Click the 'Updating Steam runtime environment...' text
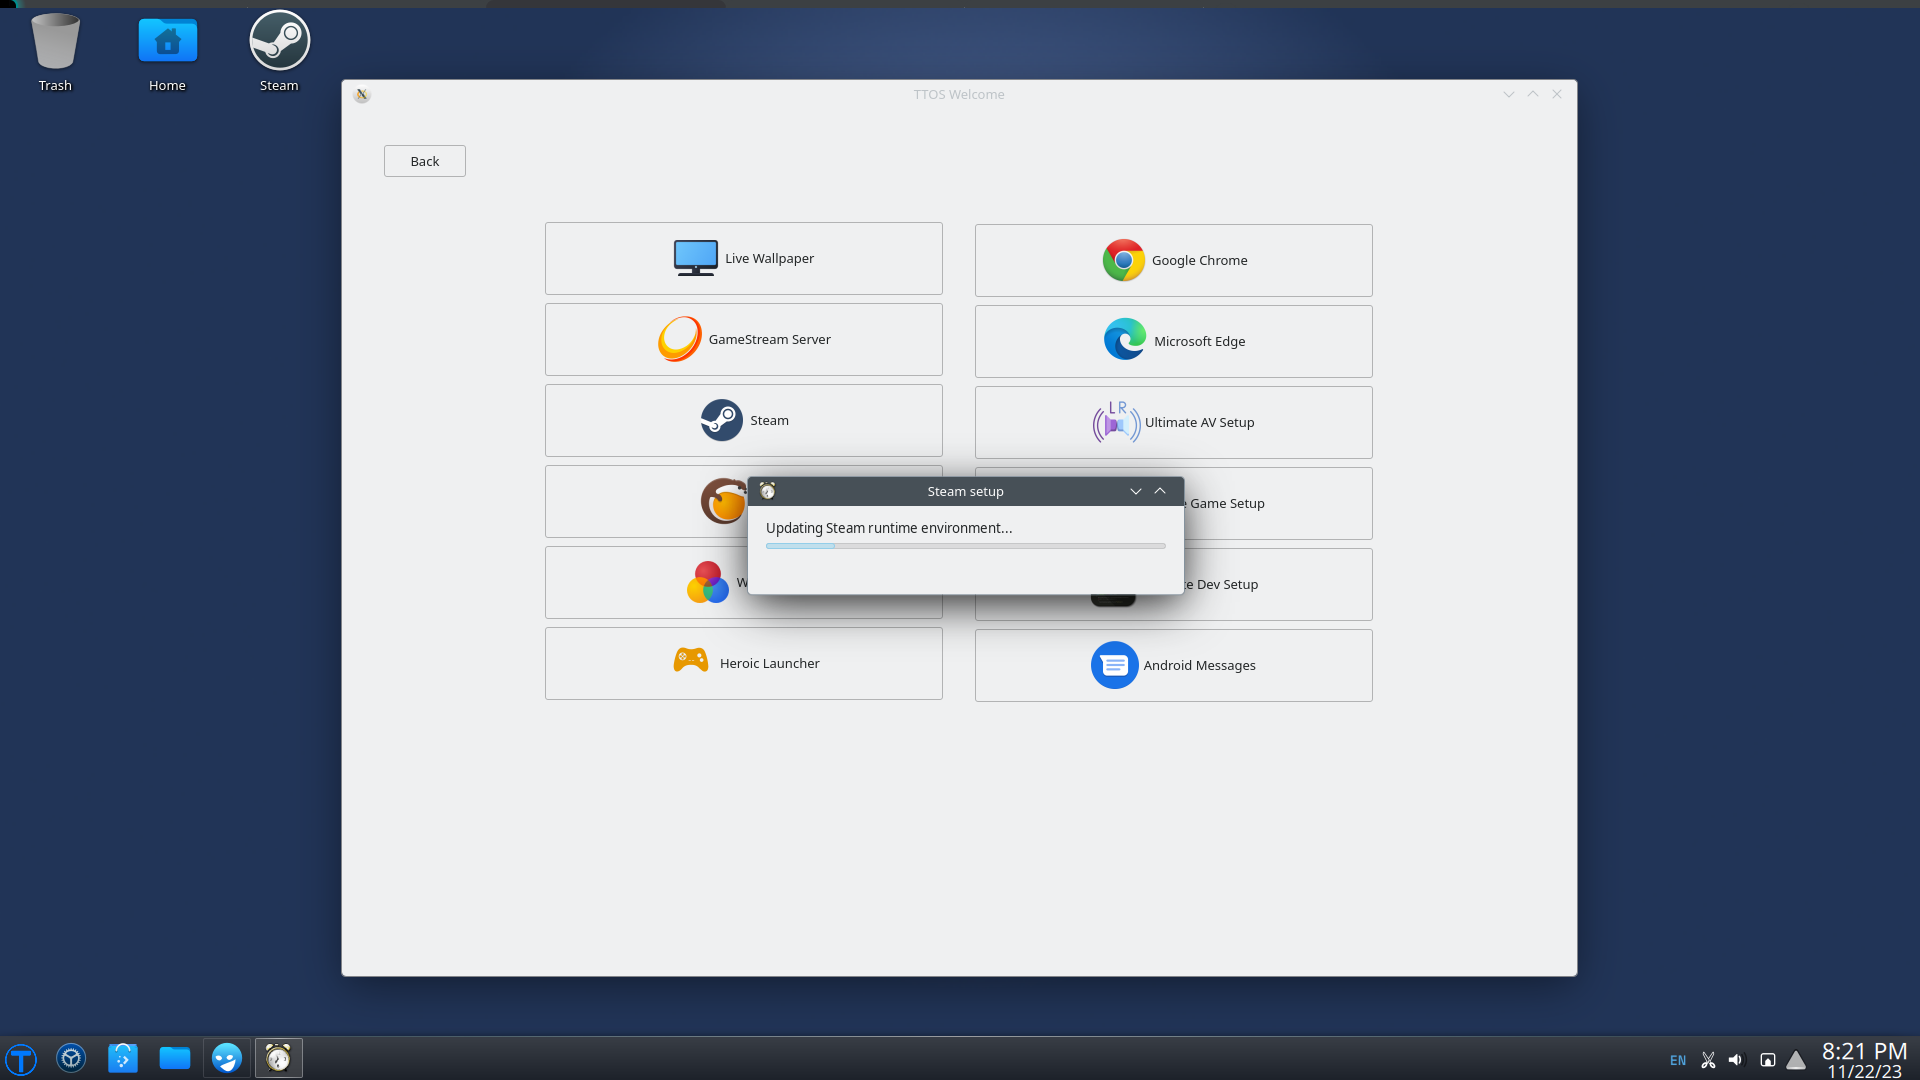 (889, 528)
